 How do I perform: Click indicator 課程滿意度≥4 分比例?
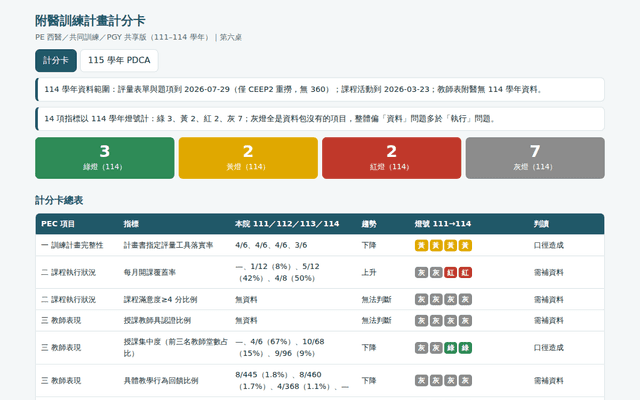pos(160,300)
